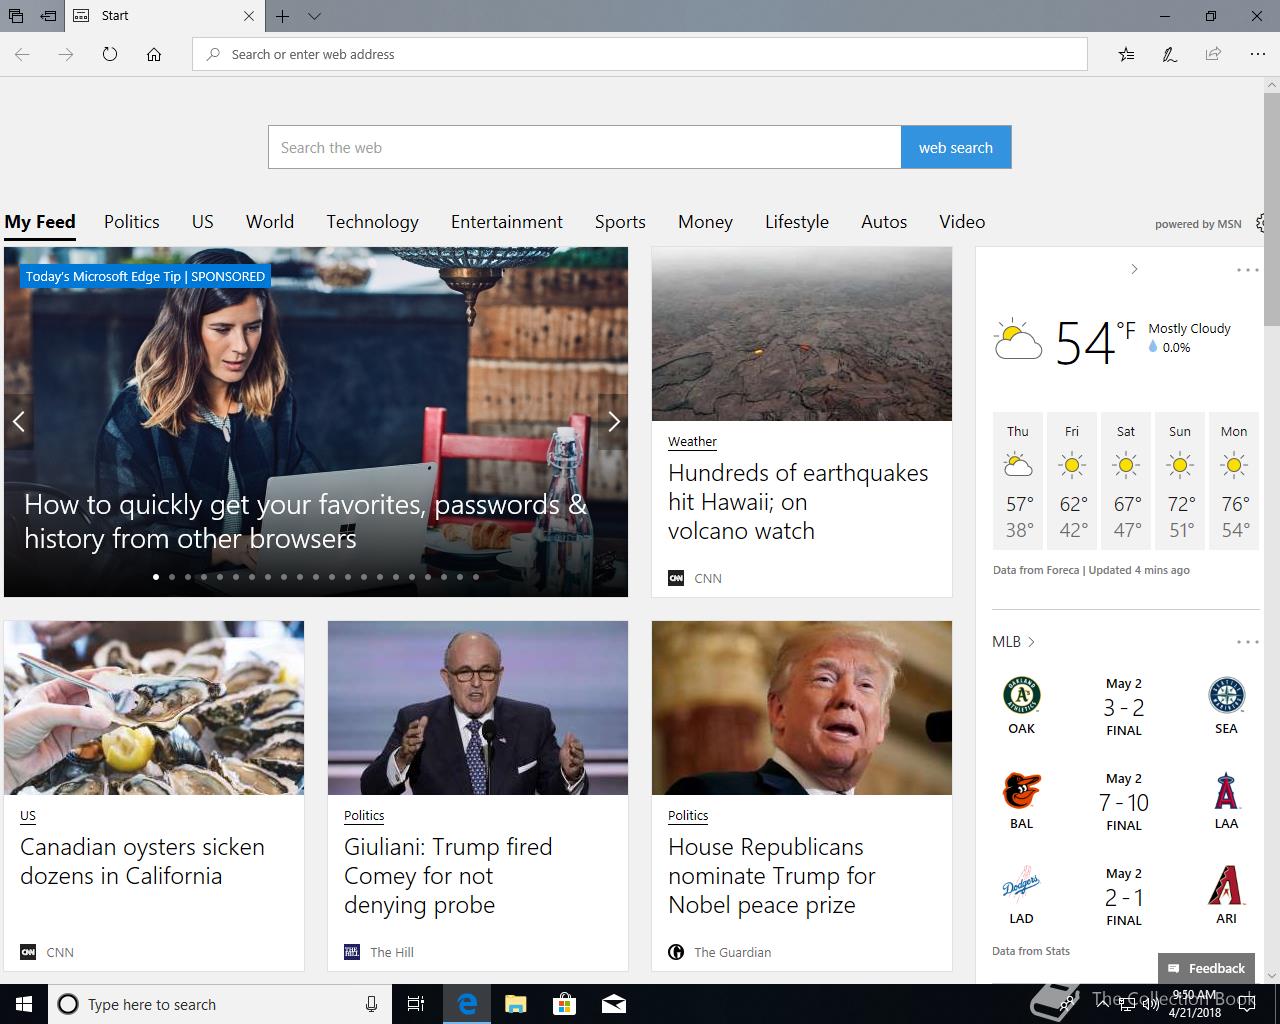Switch to the Sports tab
This screenshot has width=1280, height=1024.
[620, 222]
